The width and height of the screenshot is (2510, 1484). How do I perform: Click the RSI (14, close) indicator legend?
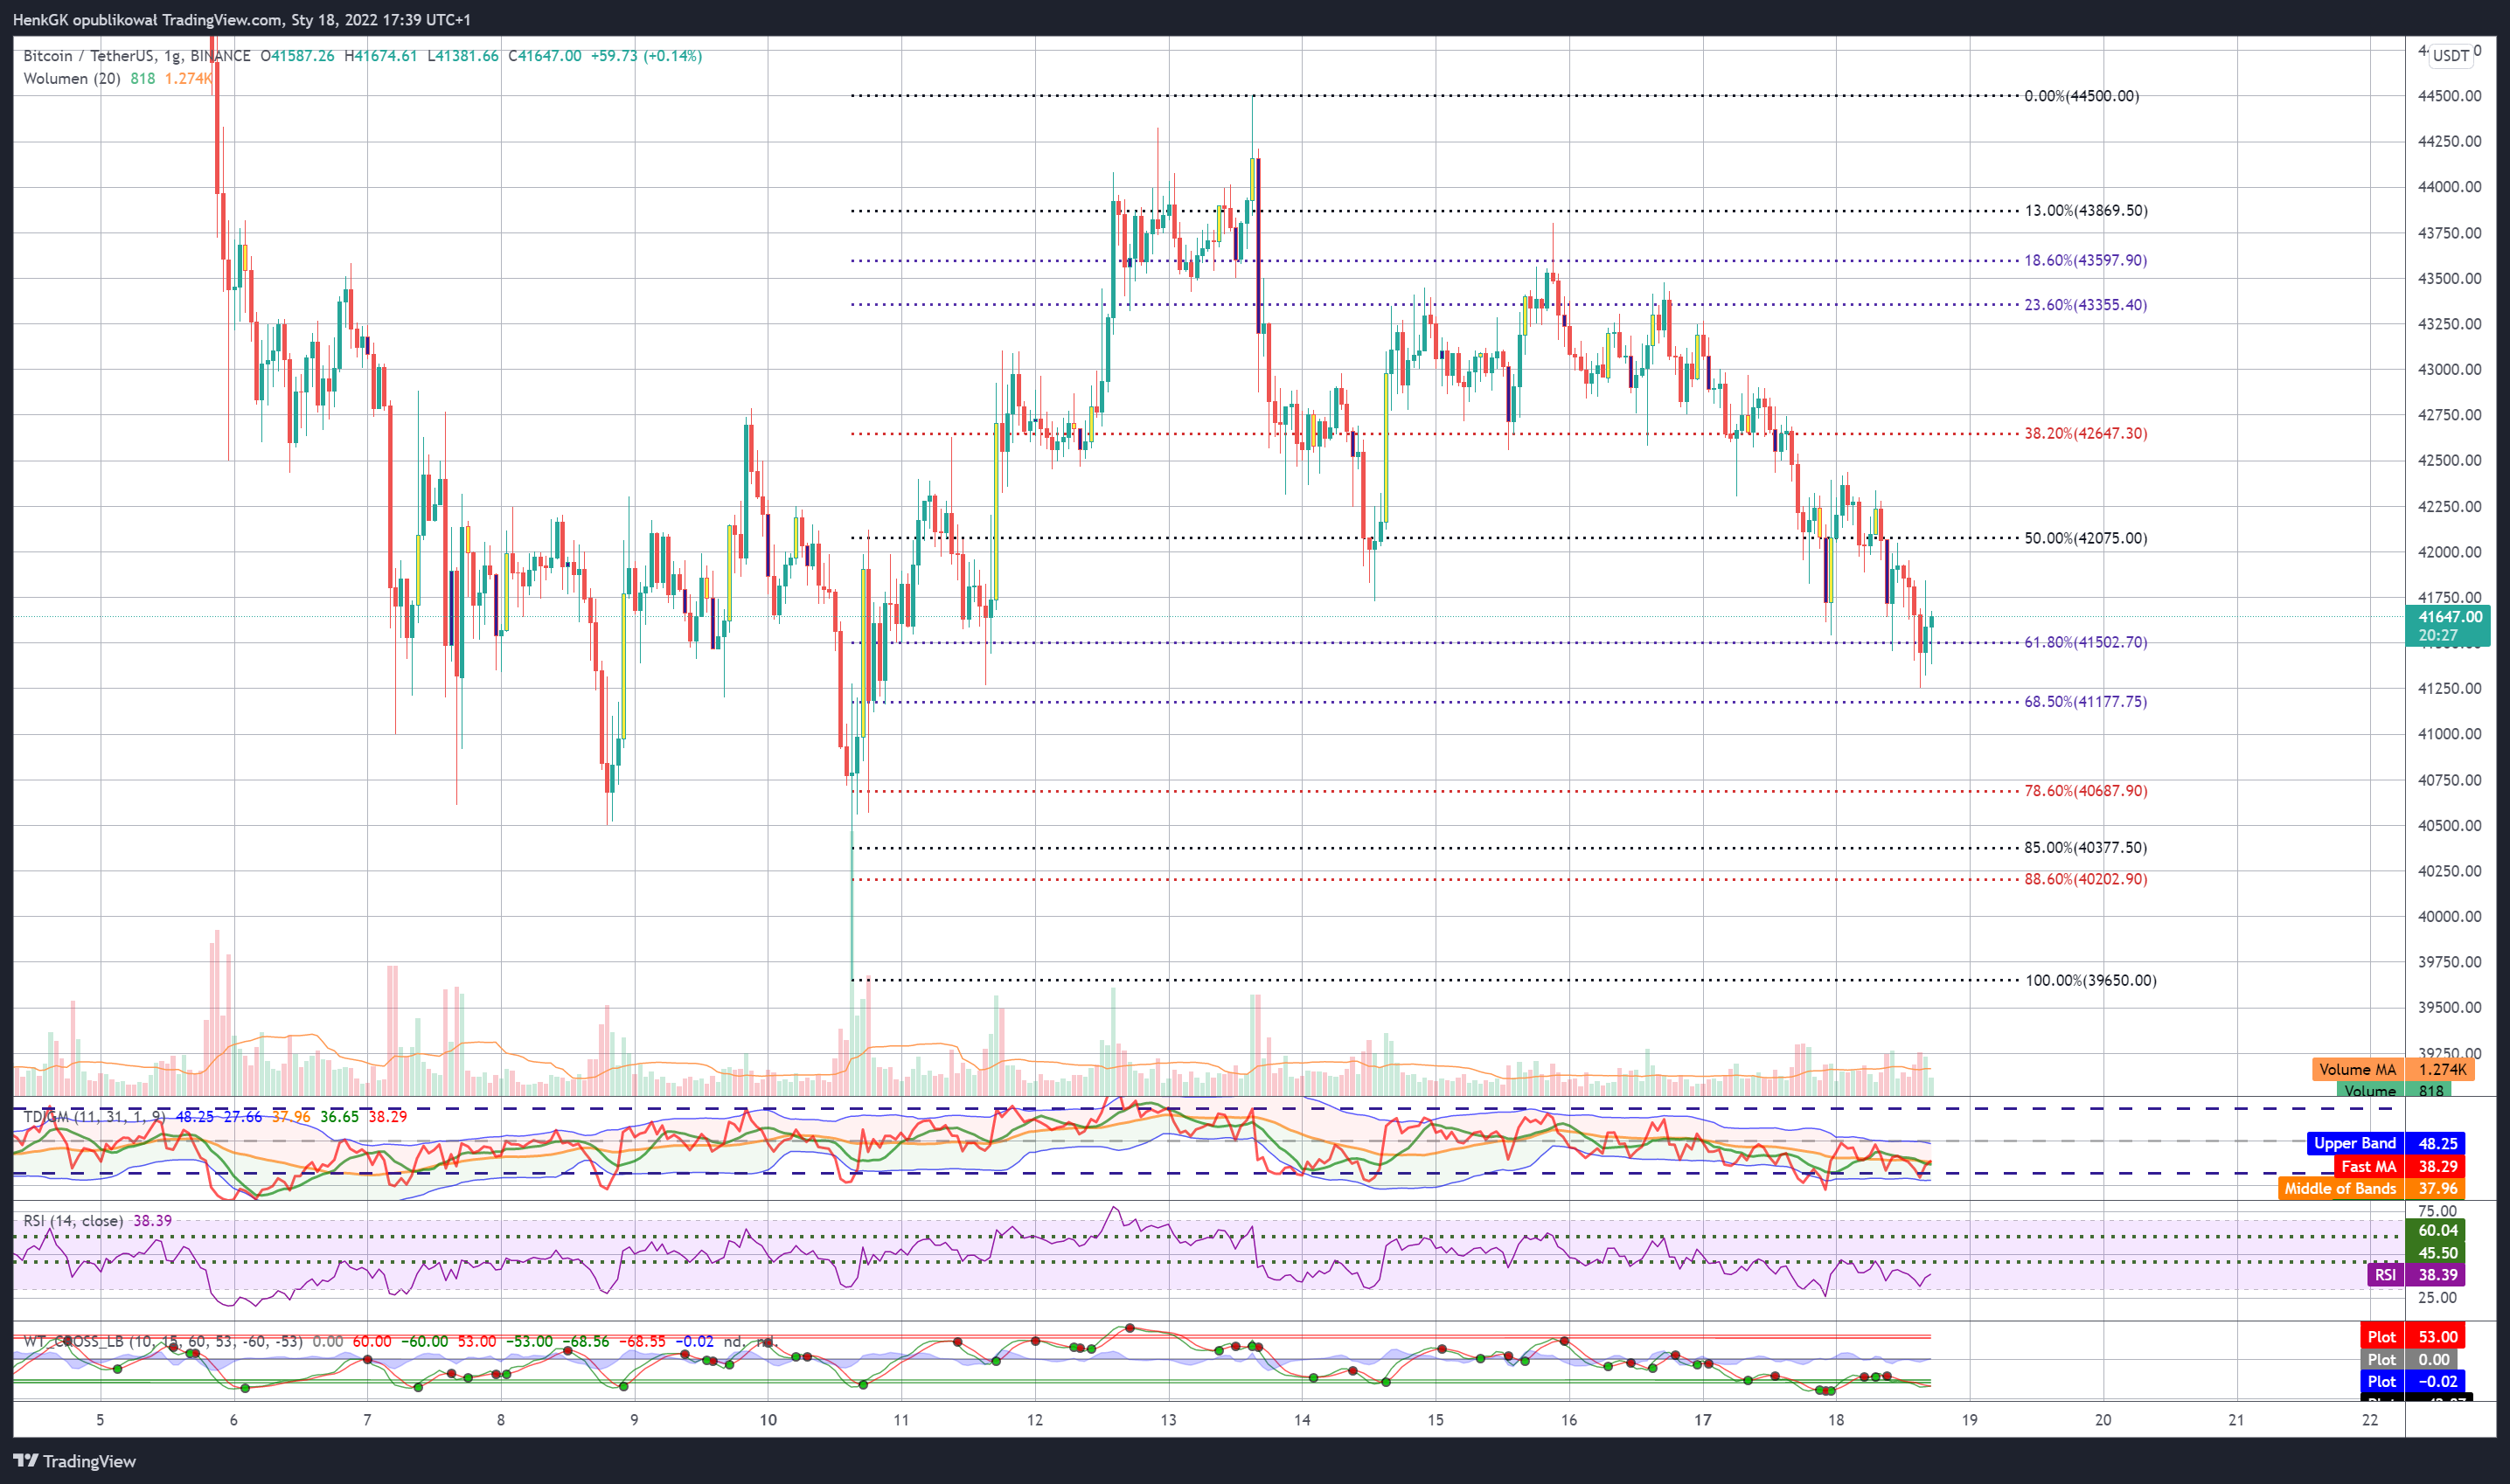pyautogui.click(x=73, y=1220)
